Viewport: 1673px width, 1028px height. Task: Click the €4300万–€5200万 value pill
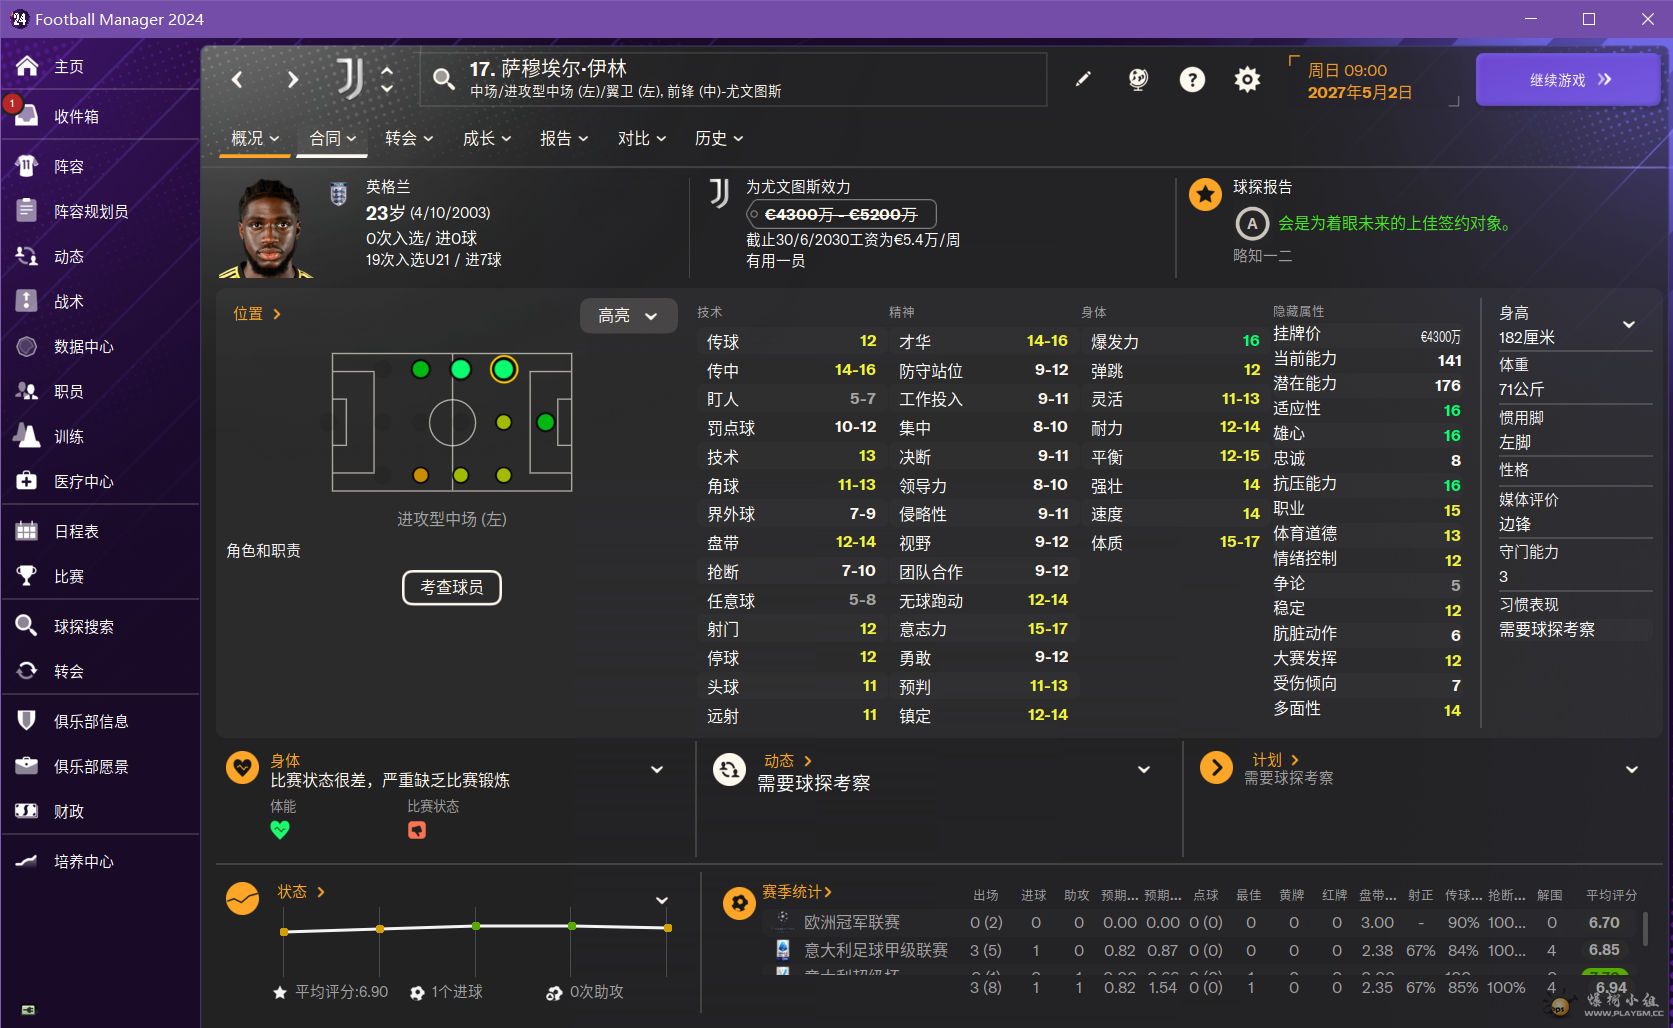[x=841, y=214]
